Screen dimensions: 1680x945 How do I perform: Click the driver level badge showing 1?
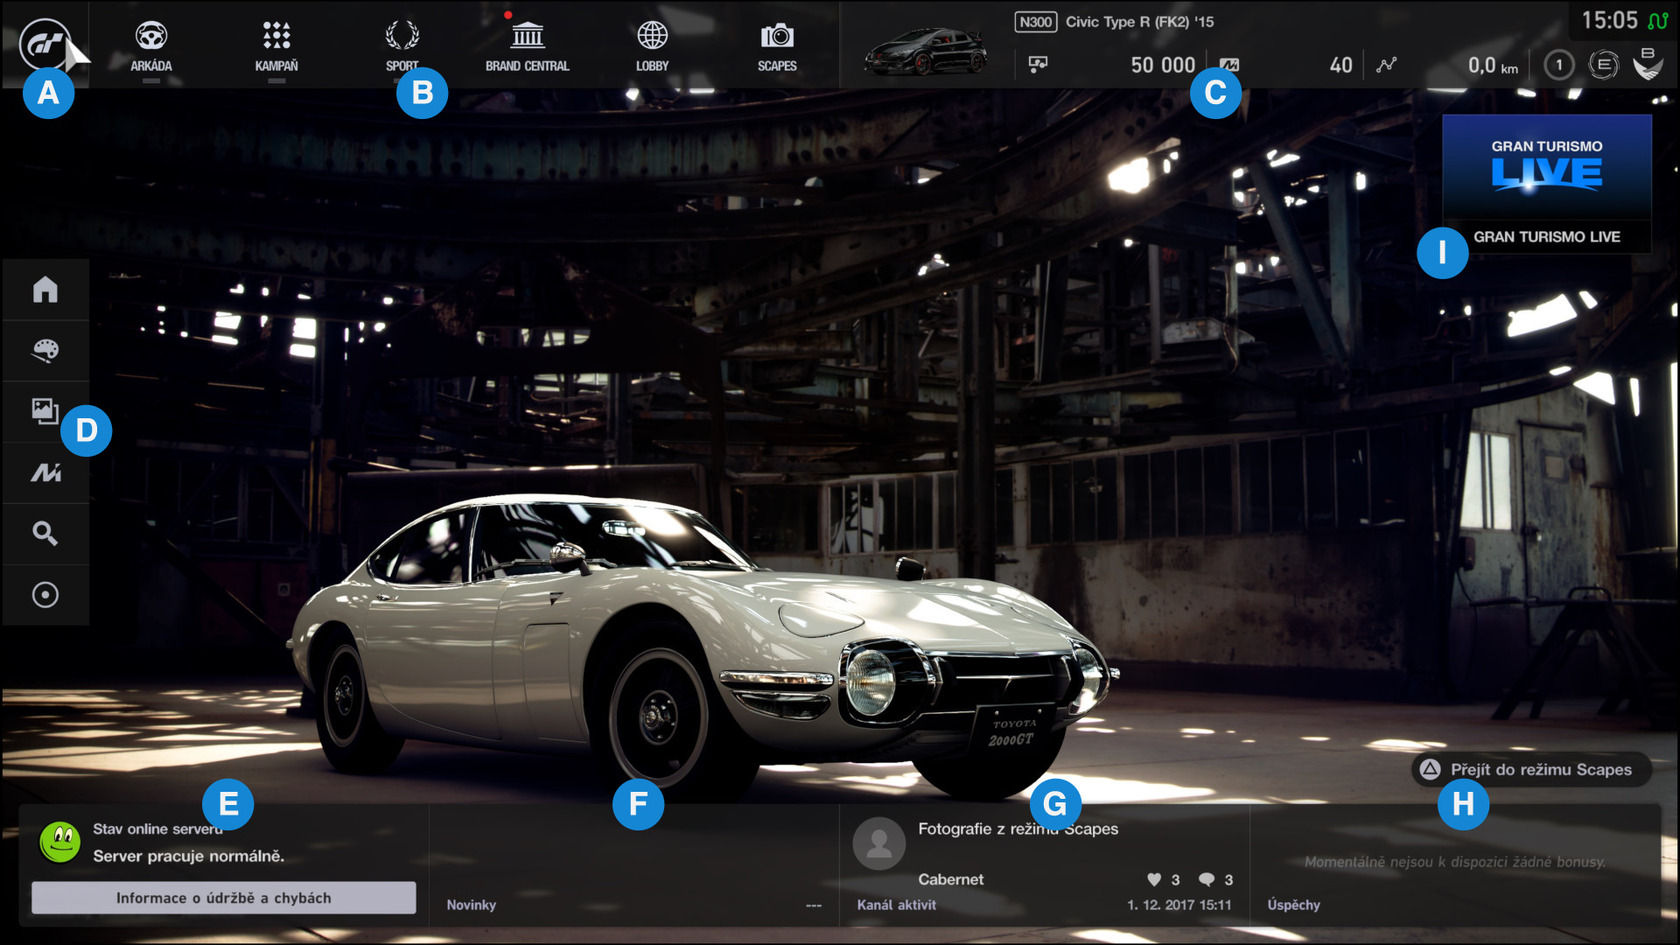click(1557, 64)
